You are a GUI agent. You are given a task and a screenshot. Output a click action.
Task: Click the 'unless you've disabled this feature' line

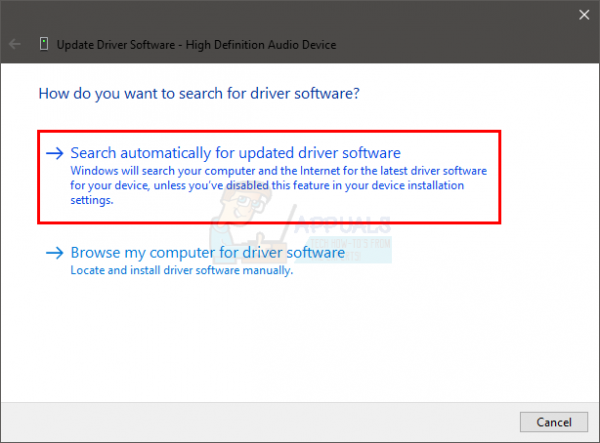(x=267, y=186)
